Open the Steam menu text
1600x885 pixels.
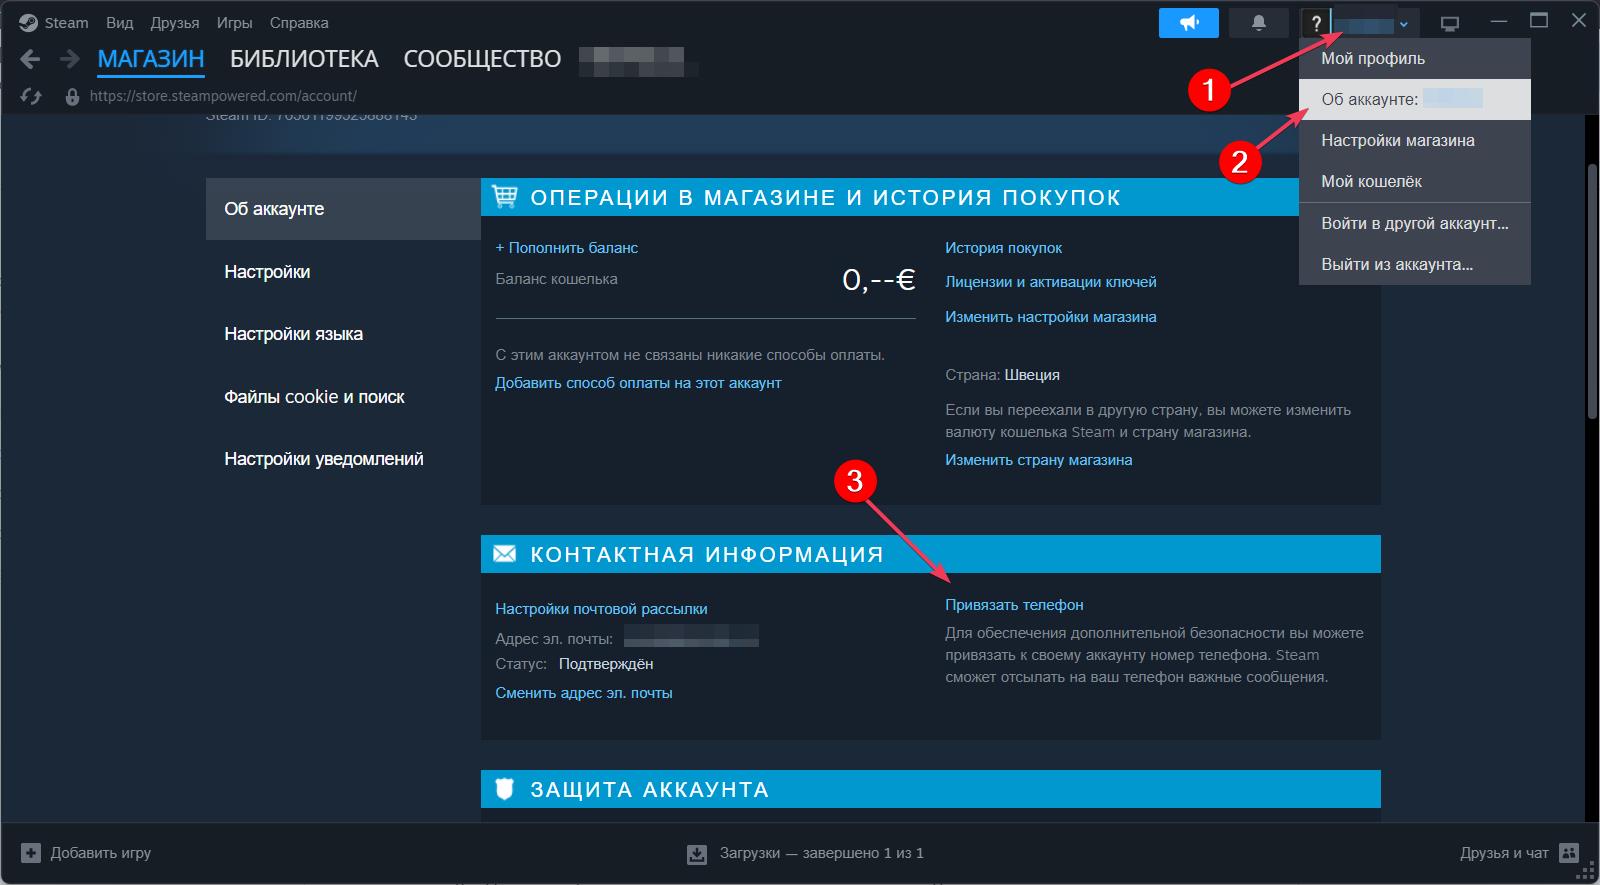[66, 22]
